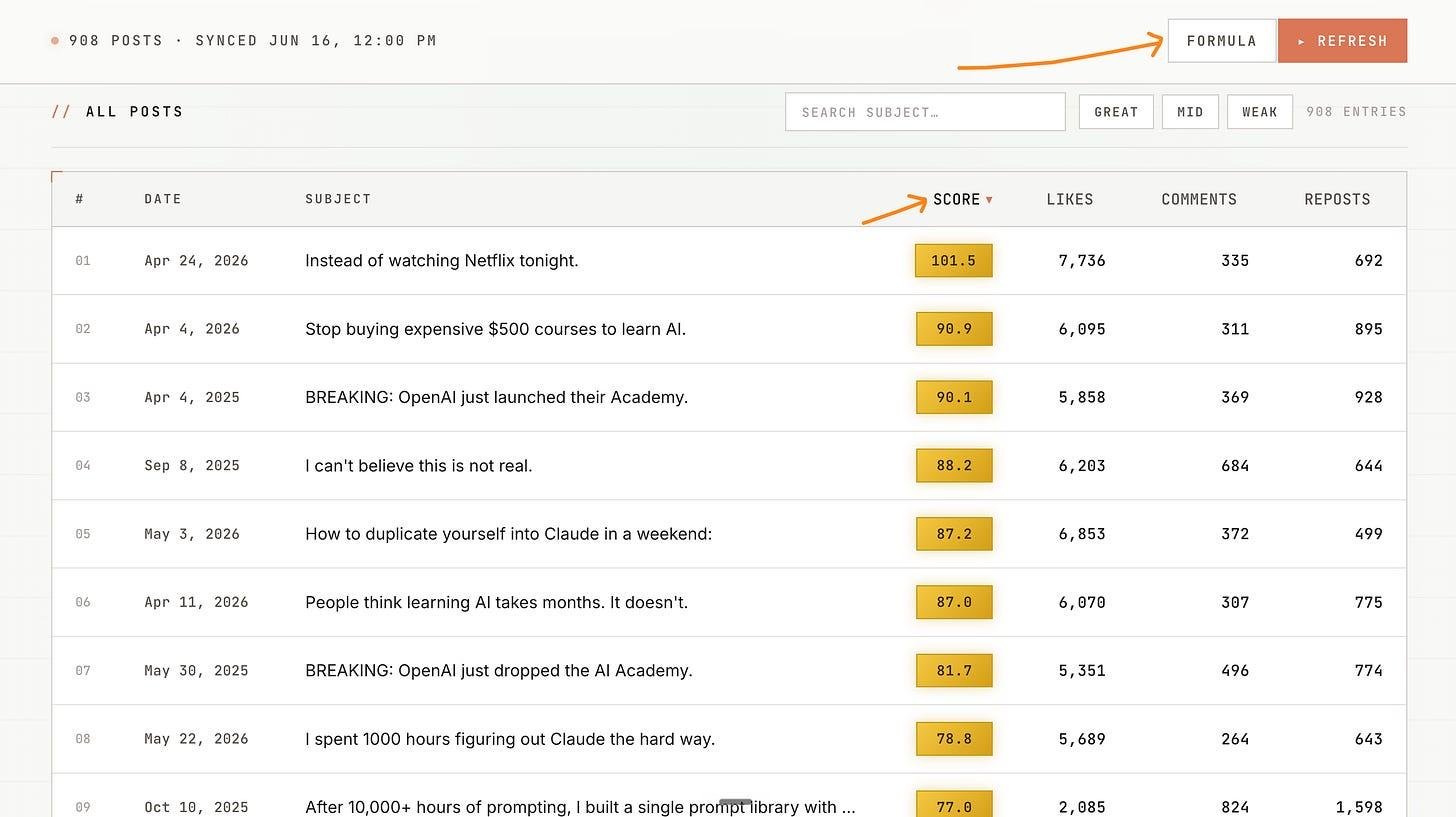Image resolution: width=1456 pixels, height=817 pixels.
Task: Click the likes value 6,853
Action: pyautogui.click(x=1082, y=534)
